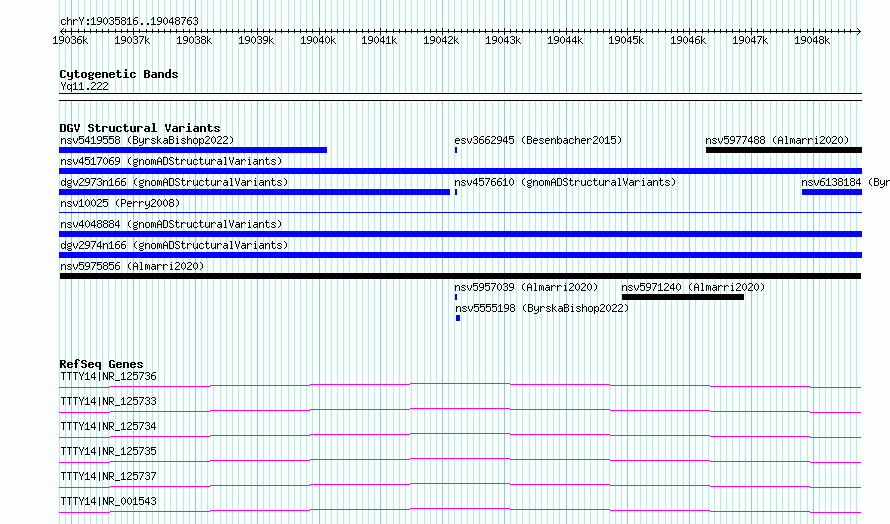The width and height of the screenshot is (890, 524).
Task: Select the blue bar under nsv6138184
Action: point(832,192)
